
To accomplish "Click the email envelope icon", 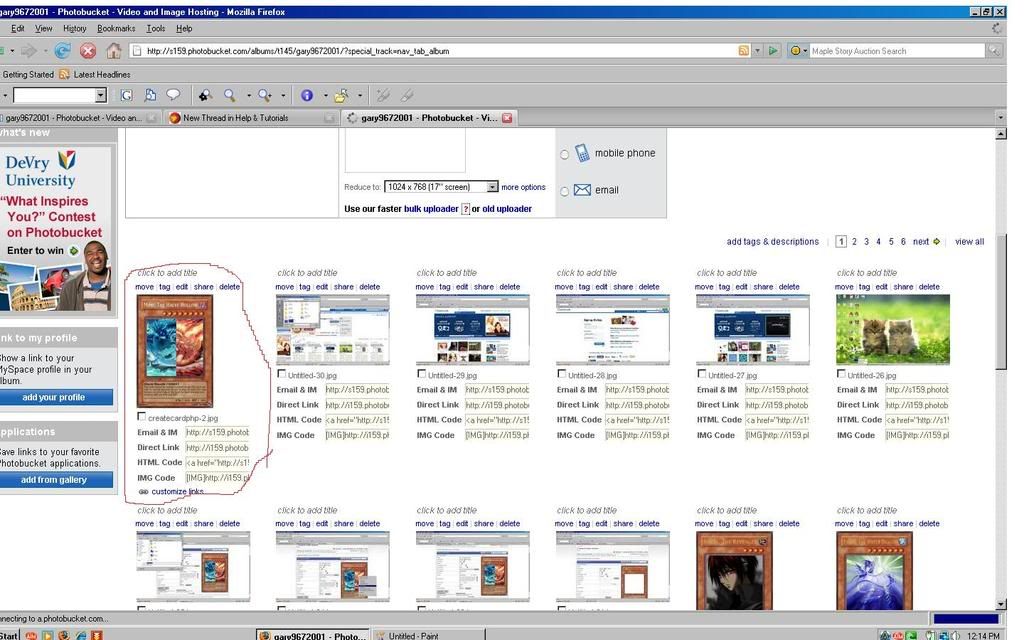I will [x=582, y=190].
